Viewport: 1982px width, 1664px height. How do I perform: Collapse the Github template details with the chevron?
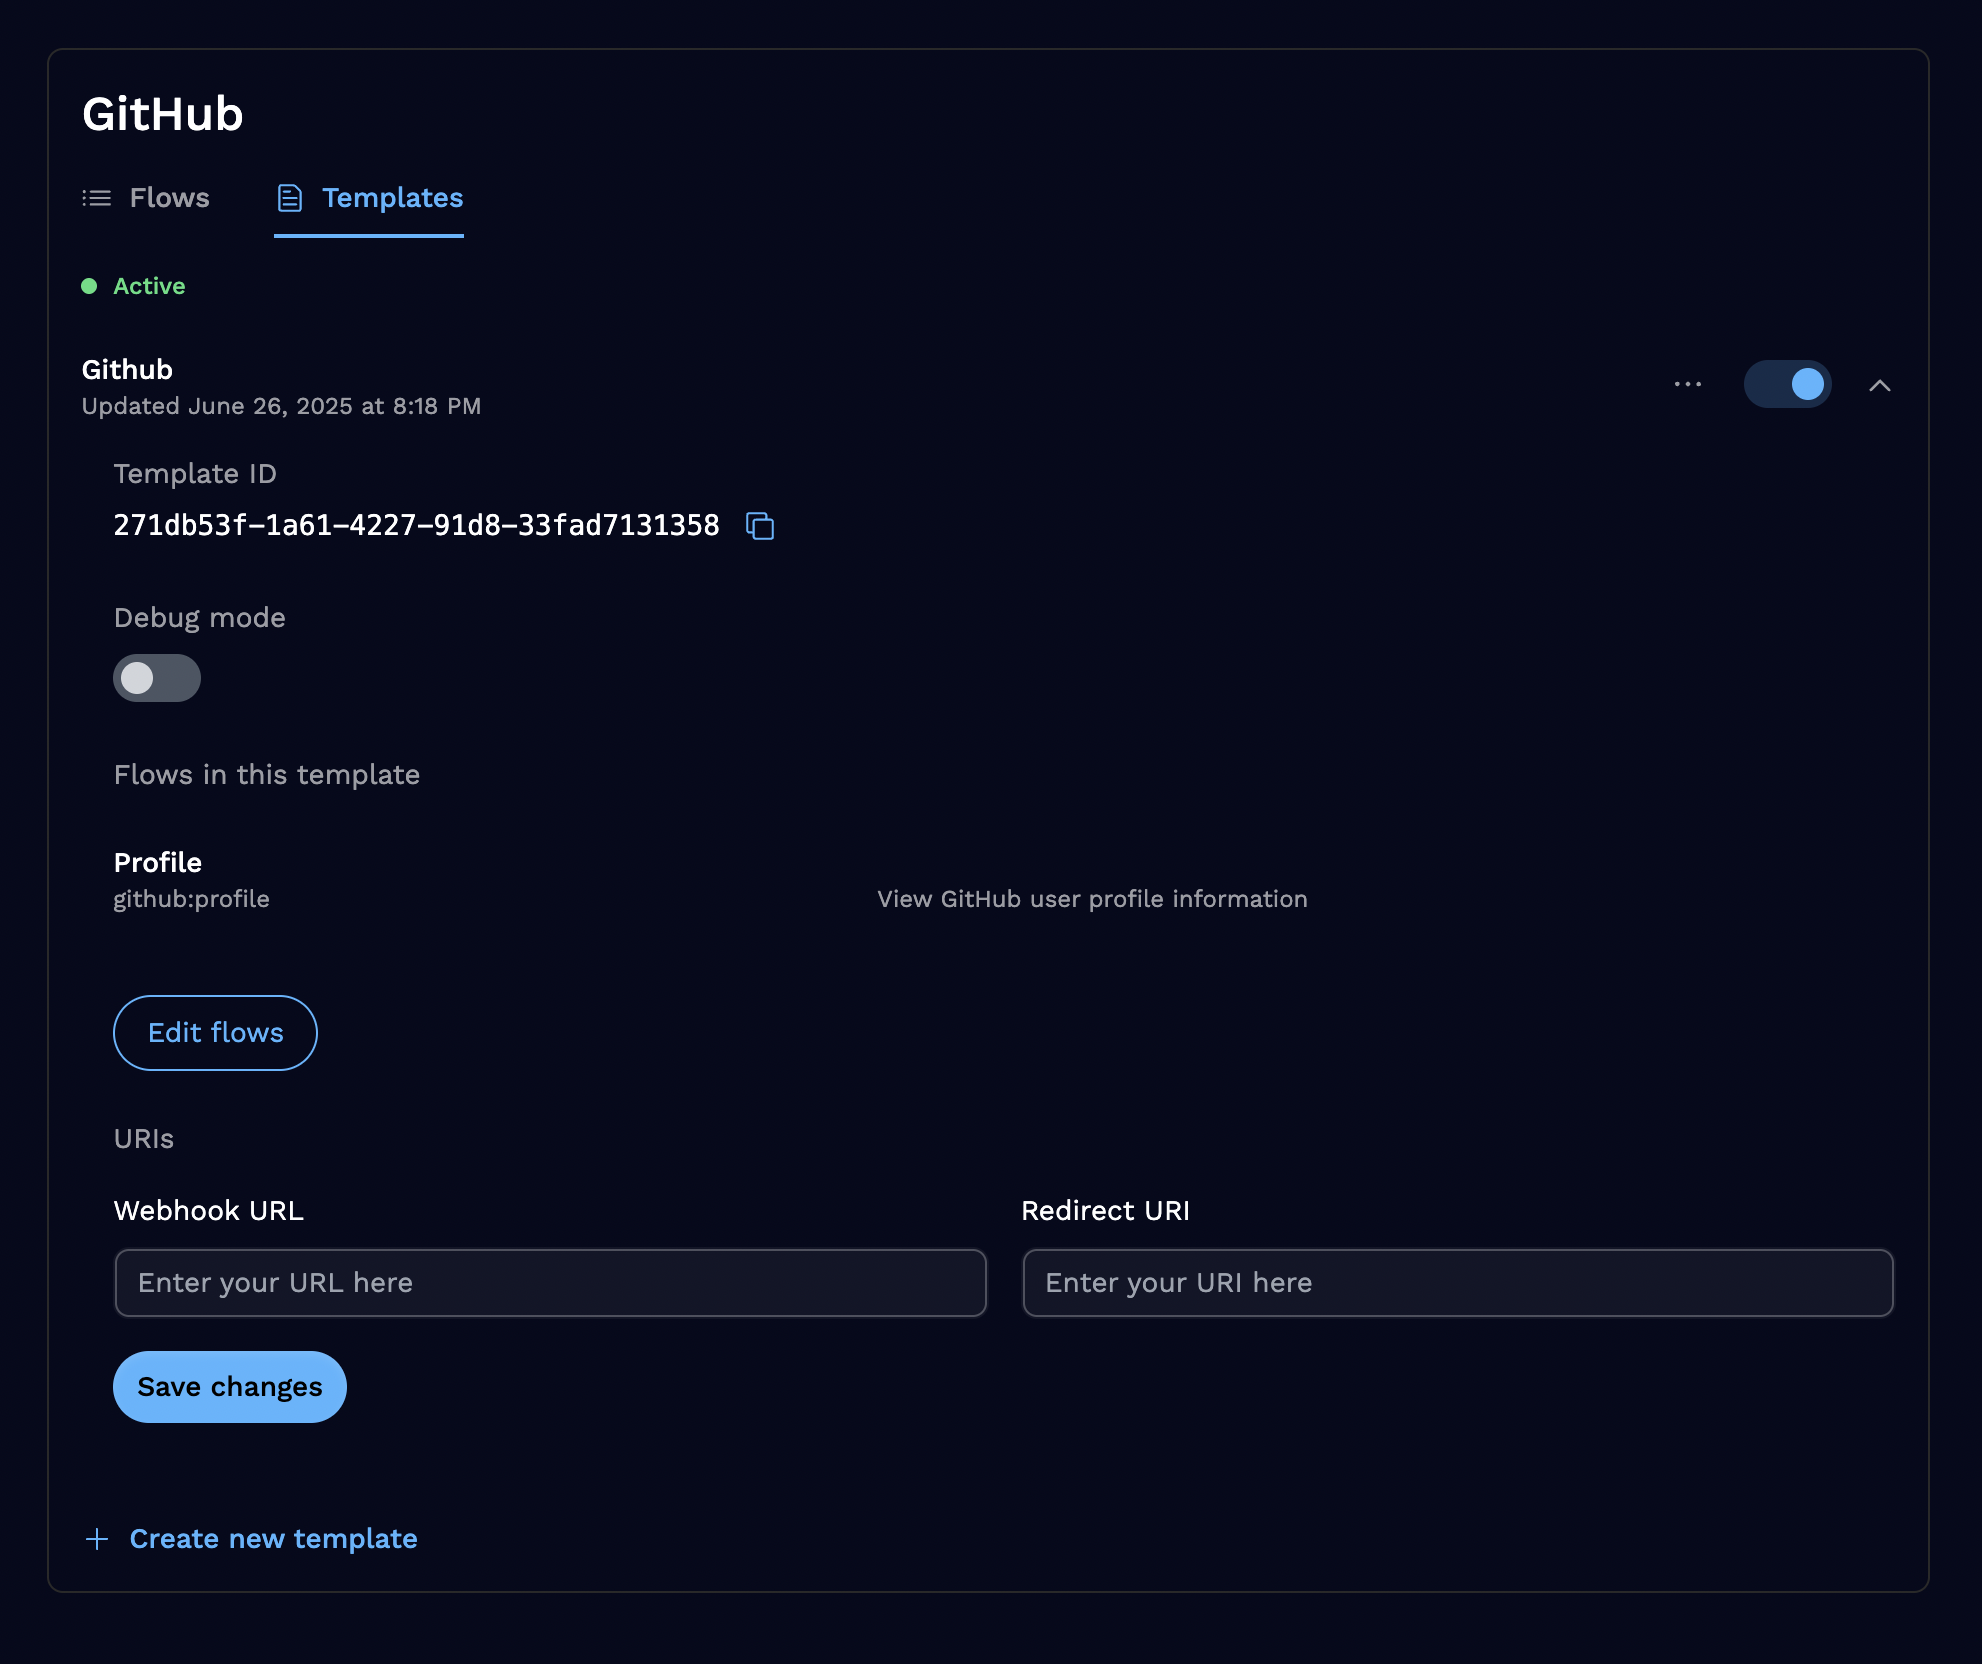click(x=1880, y=385)
